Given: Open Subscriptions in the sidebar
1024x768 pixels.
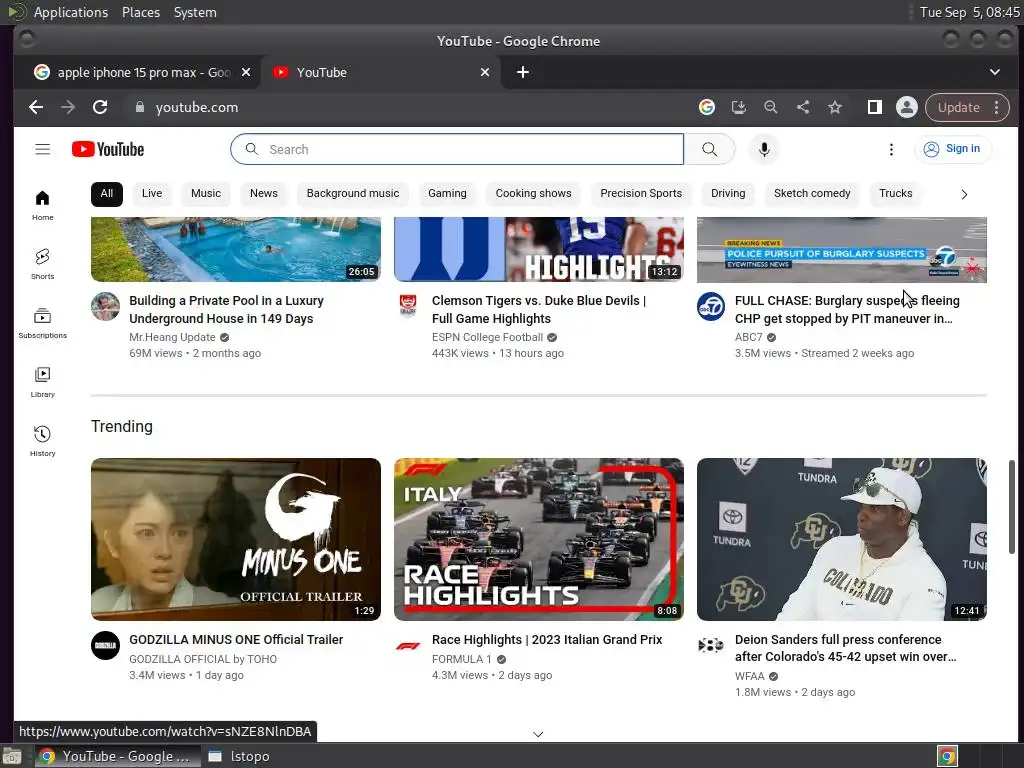Looking at the screenshot, I should point(42,323).
